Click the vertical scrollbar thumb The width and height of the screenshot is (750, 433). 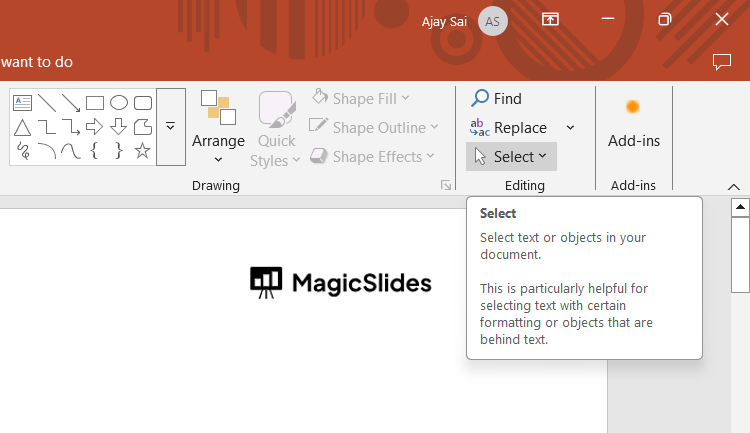point(740,255)
